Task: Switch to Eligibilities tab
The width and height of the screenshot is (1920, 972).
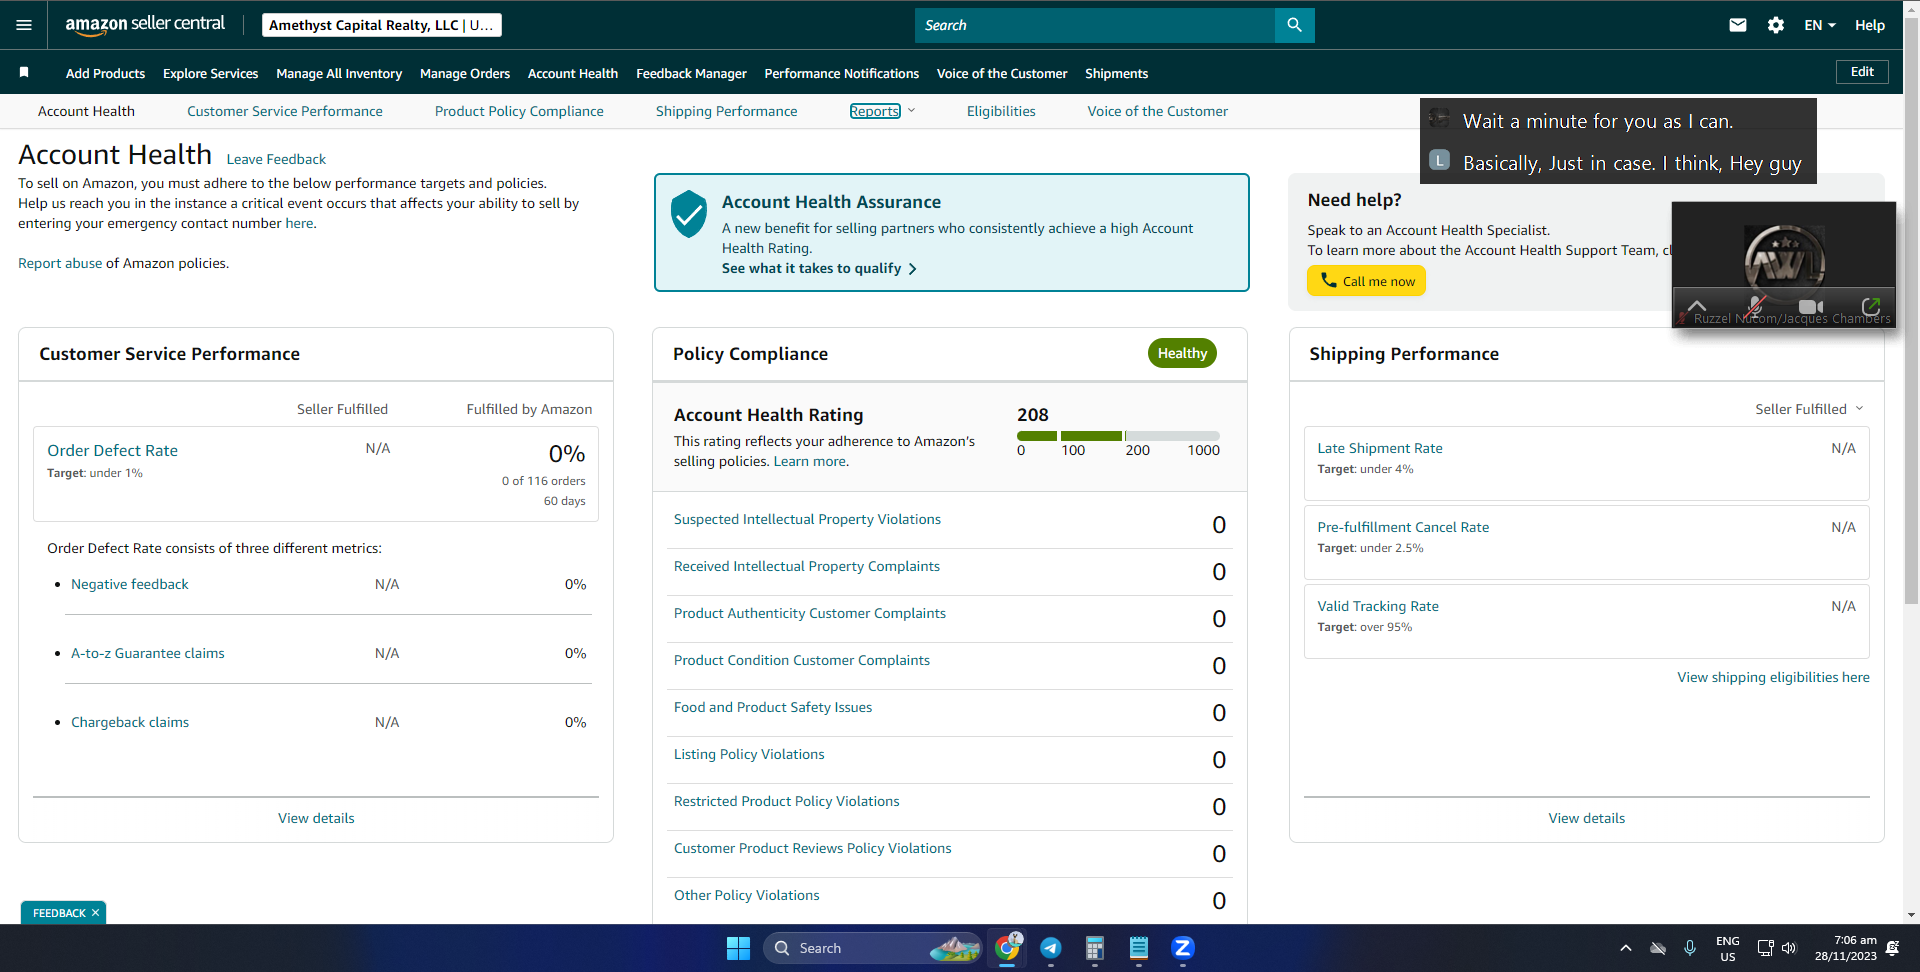Action: (x=1001, y=111)
